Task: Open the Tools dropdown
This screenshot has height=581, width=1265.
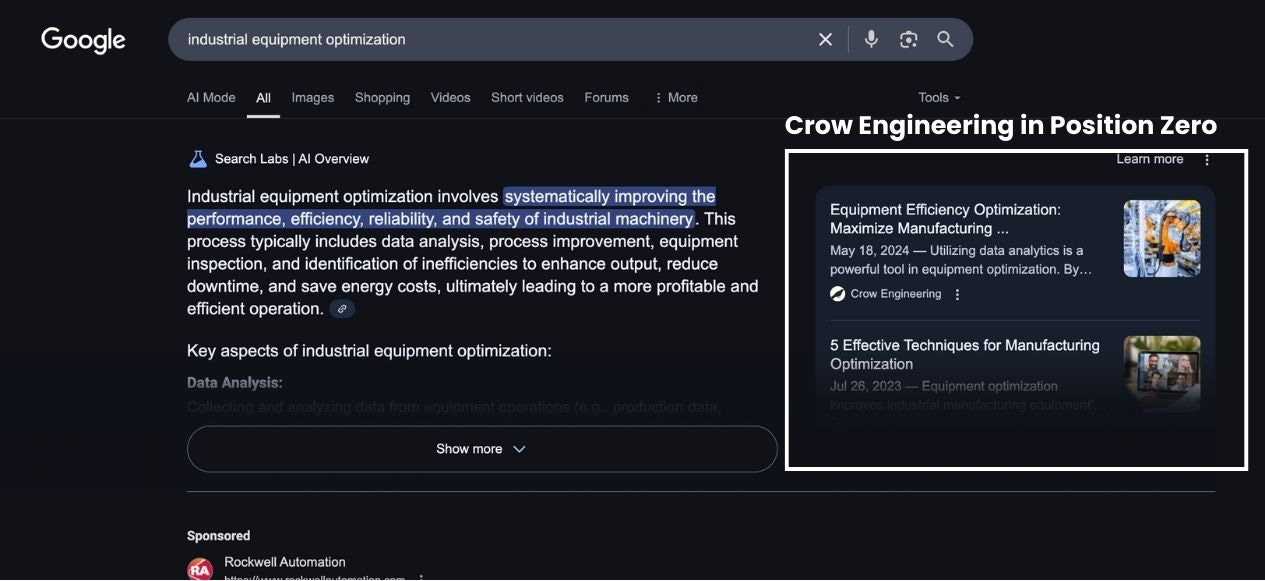Action: click(939, 97)
